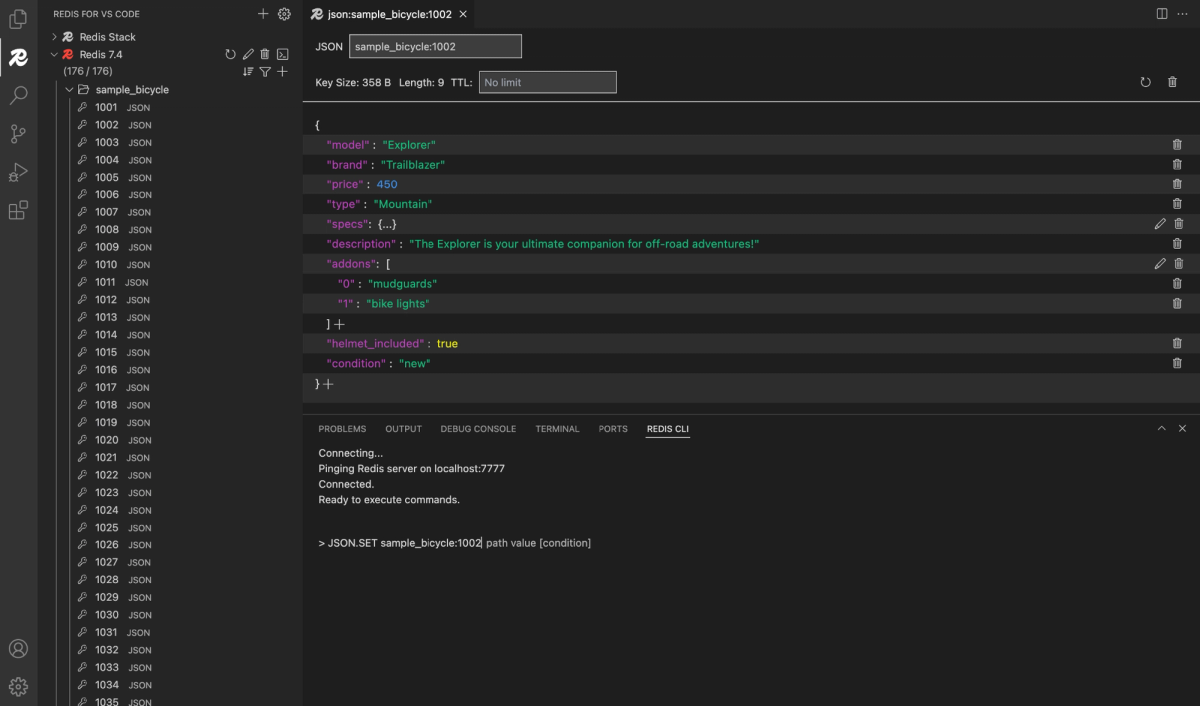Viewport: 1200px width, 706px height.
Task: Delete the model field with its trash icon
Action: point(1177,144)
